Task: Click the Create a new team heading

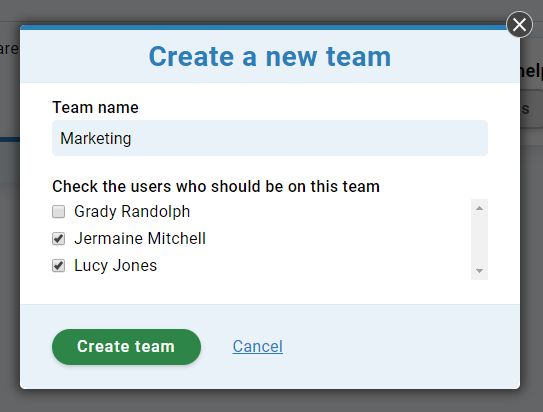Action: 270,57
